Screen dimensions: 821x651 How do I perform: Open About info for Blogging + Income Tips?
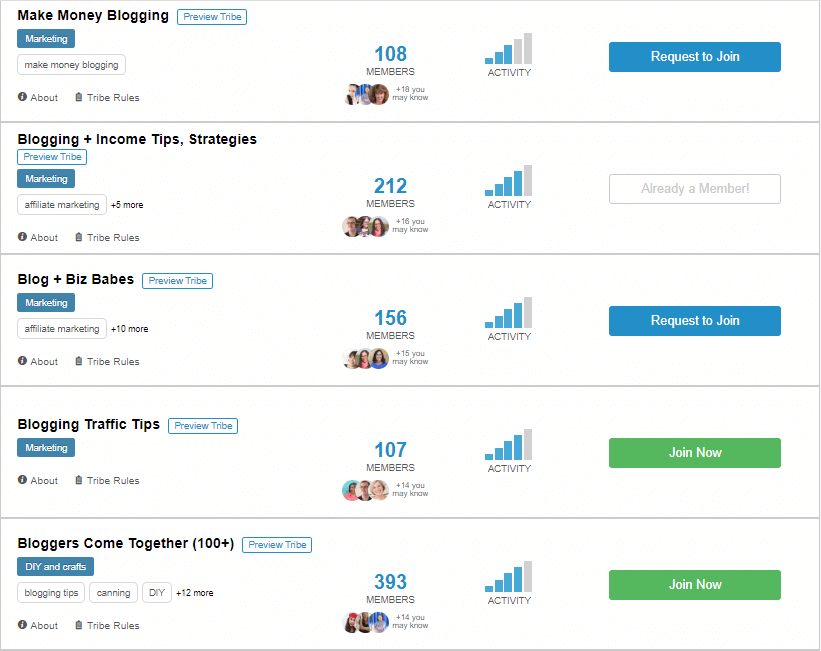[38, 237]
